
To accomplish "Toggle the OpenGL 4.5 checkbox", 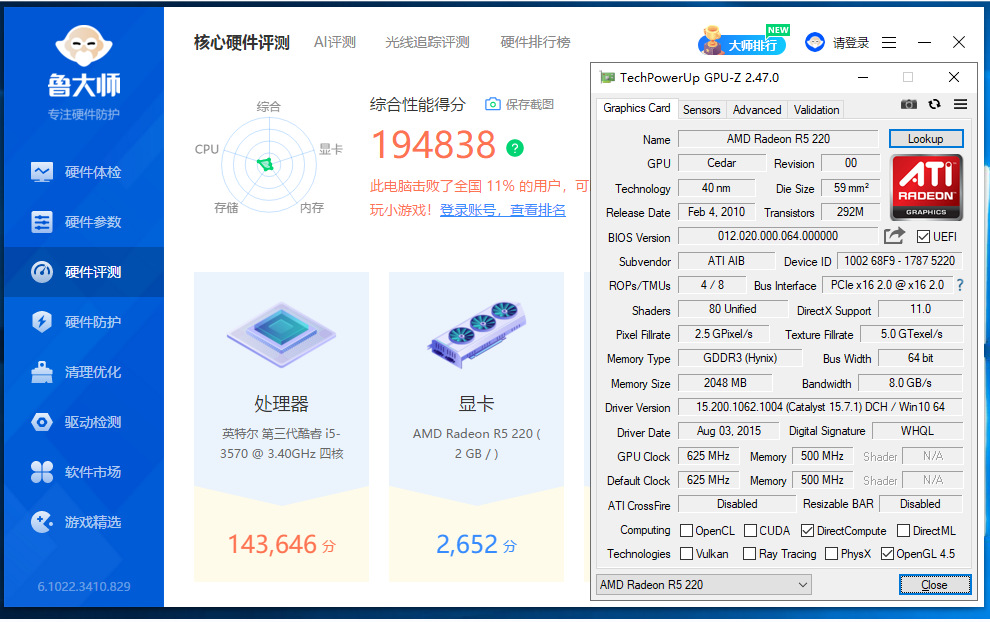I will [887, 554].
